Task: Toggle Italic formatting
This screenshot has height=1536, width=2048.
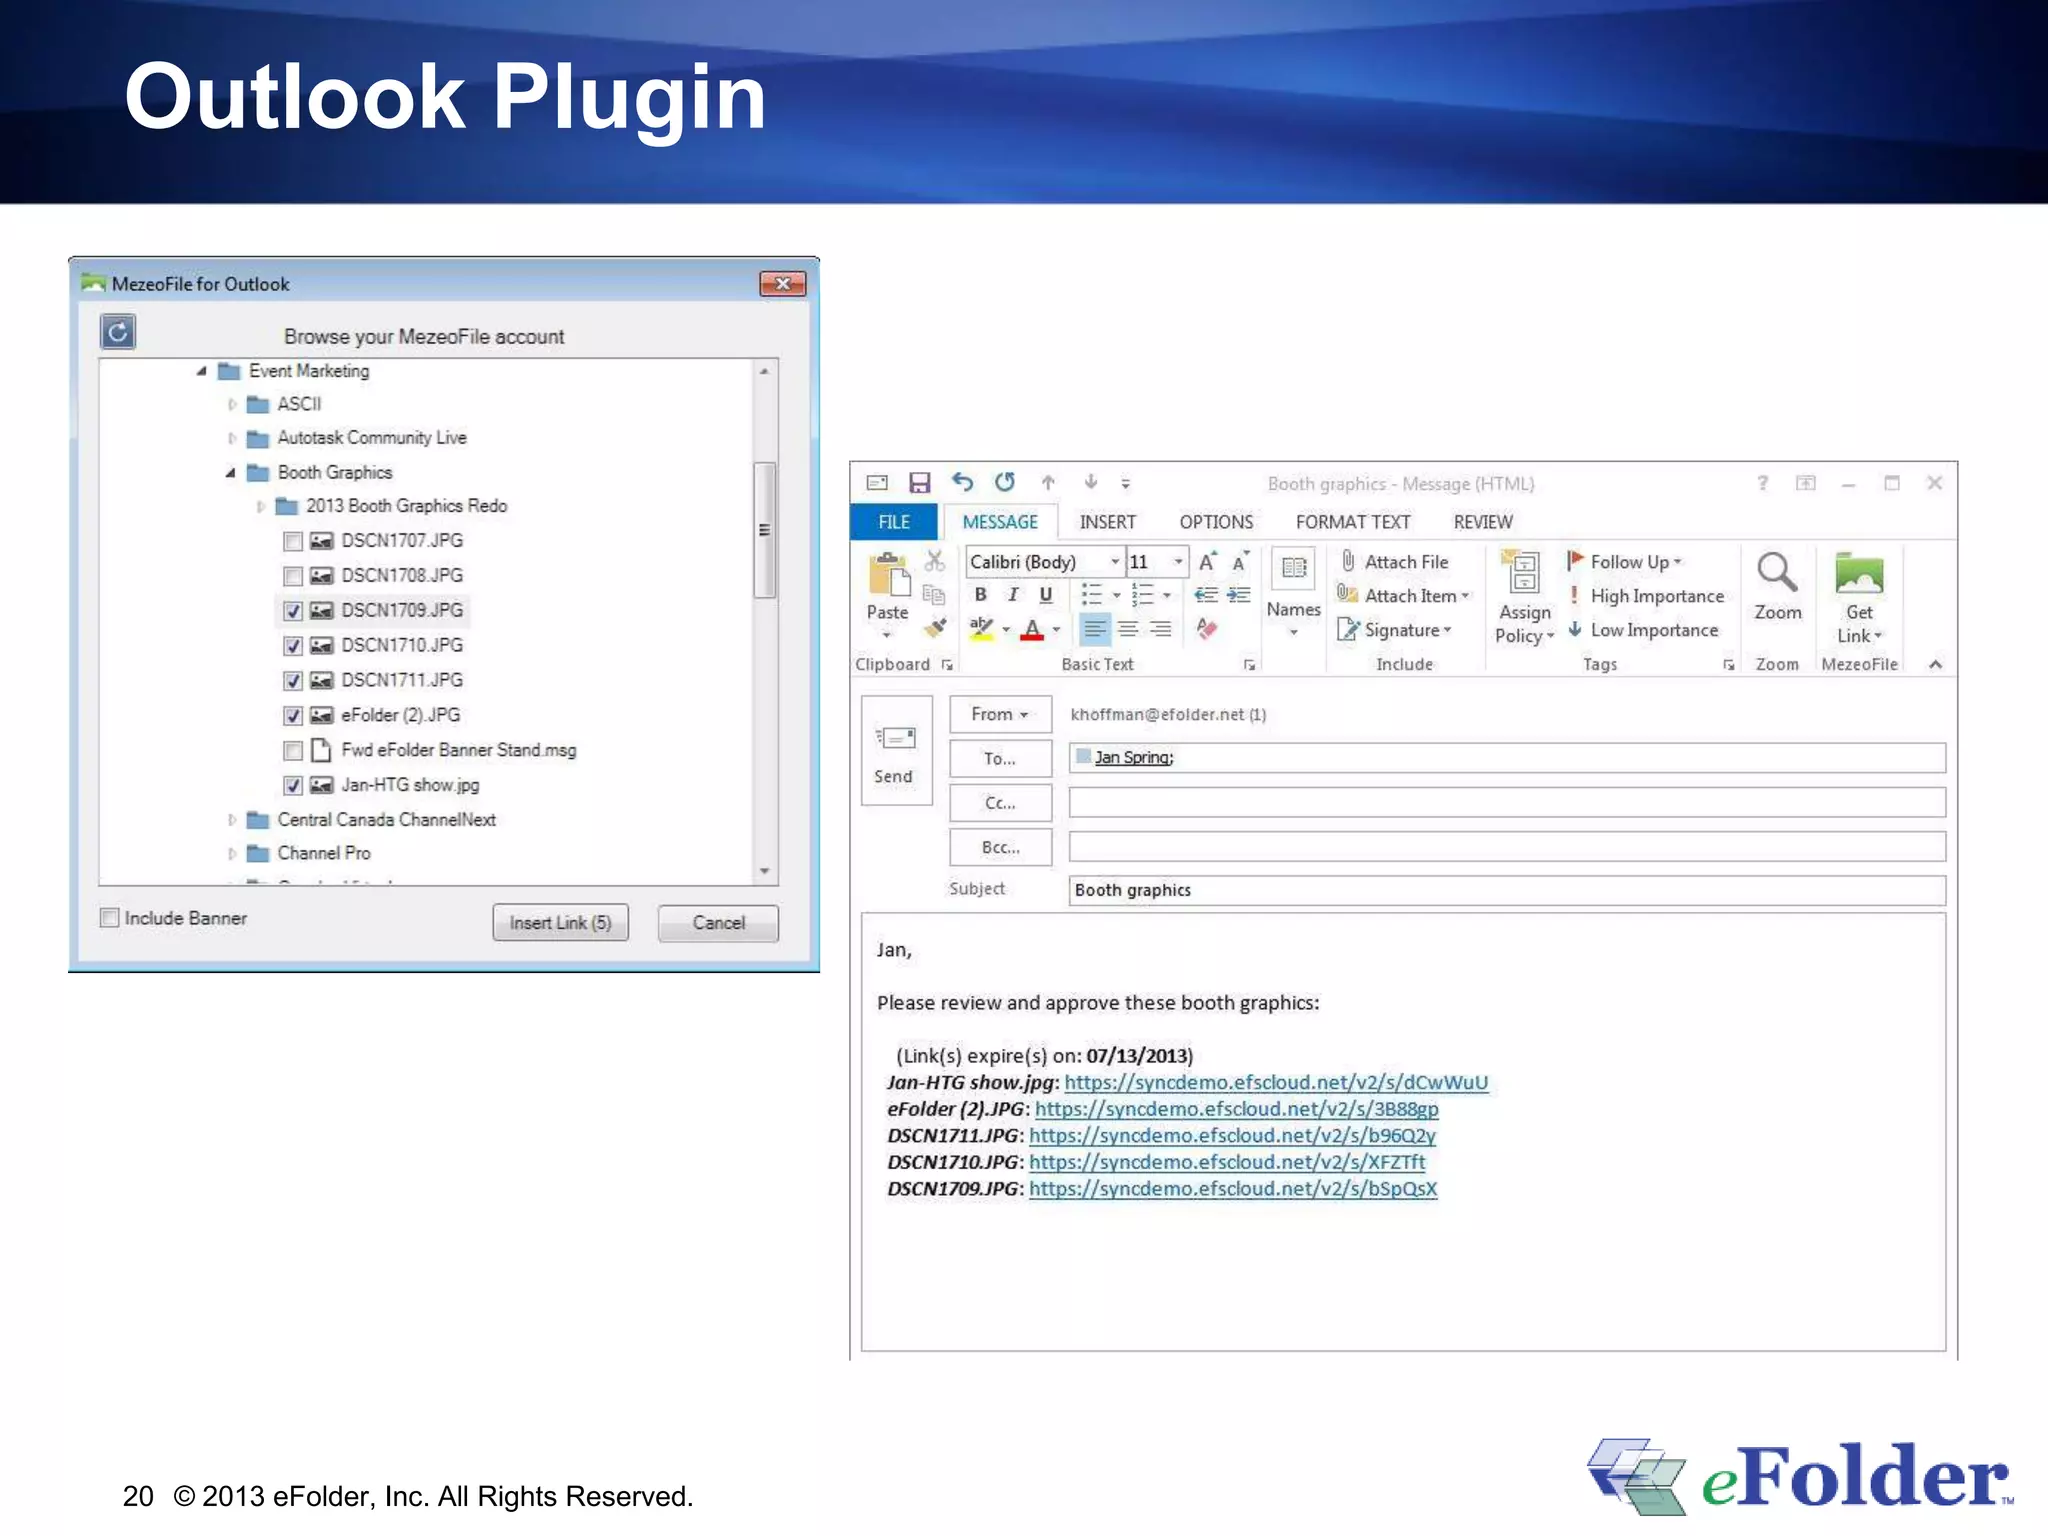Action: click(1013, 595)
